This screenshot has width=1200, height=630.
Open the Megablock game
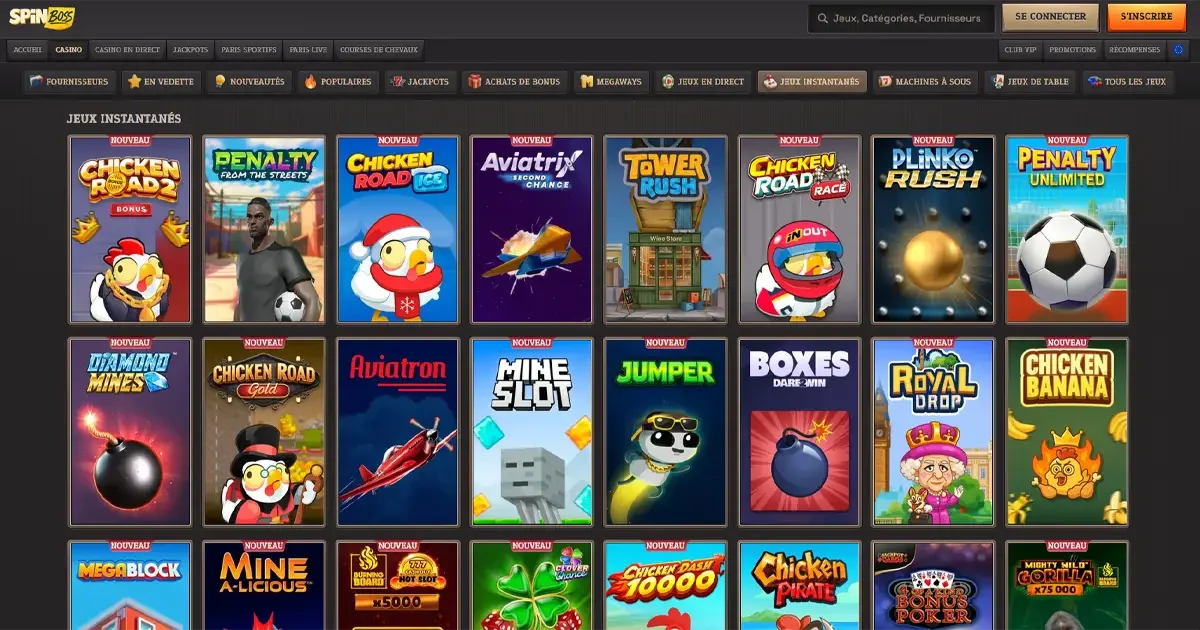pyautogui.click(x=130, y=586)
